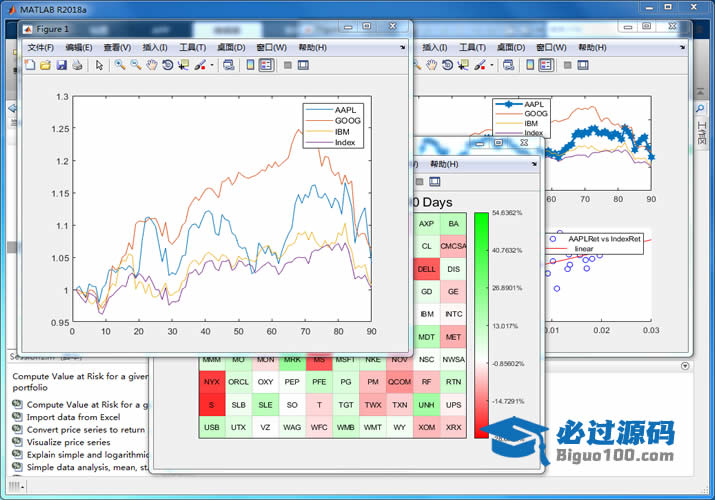The image size is (715, 500).
Task: Click the red NYX heatmap cell
Action: pyautogui.click(x=212, y=382)
